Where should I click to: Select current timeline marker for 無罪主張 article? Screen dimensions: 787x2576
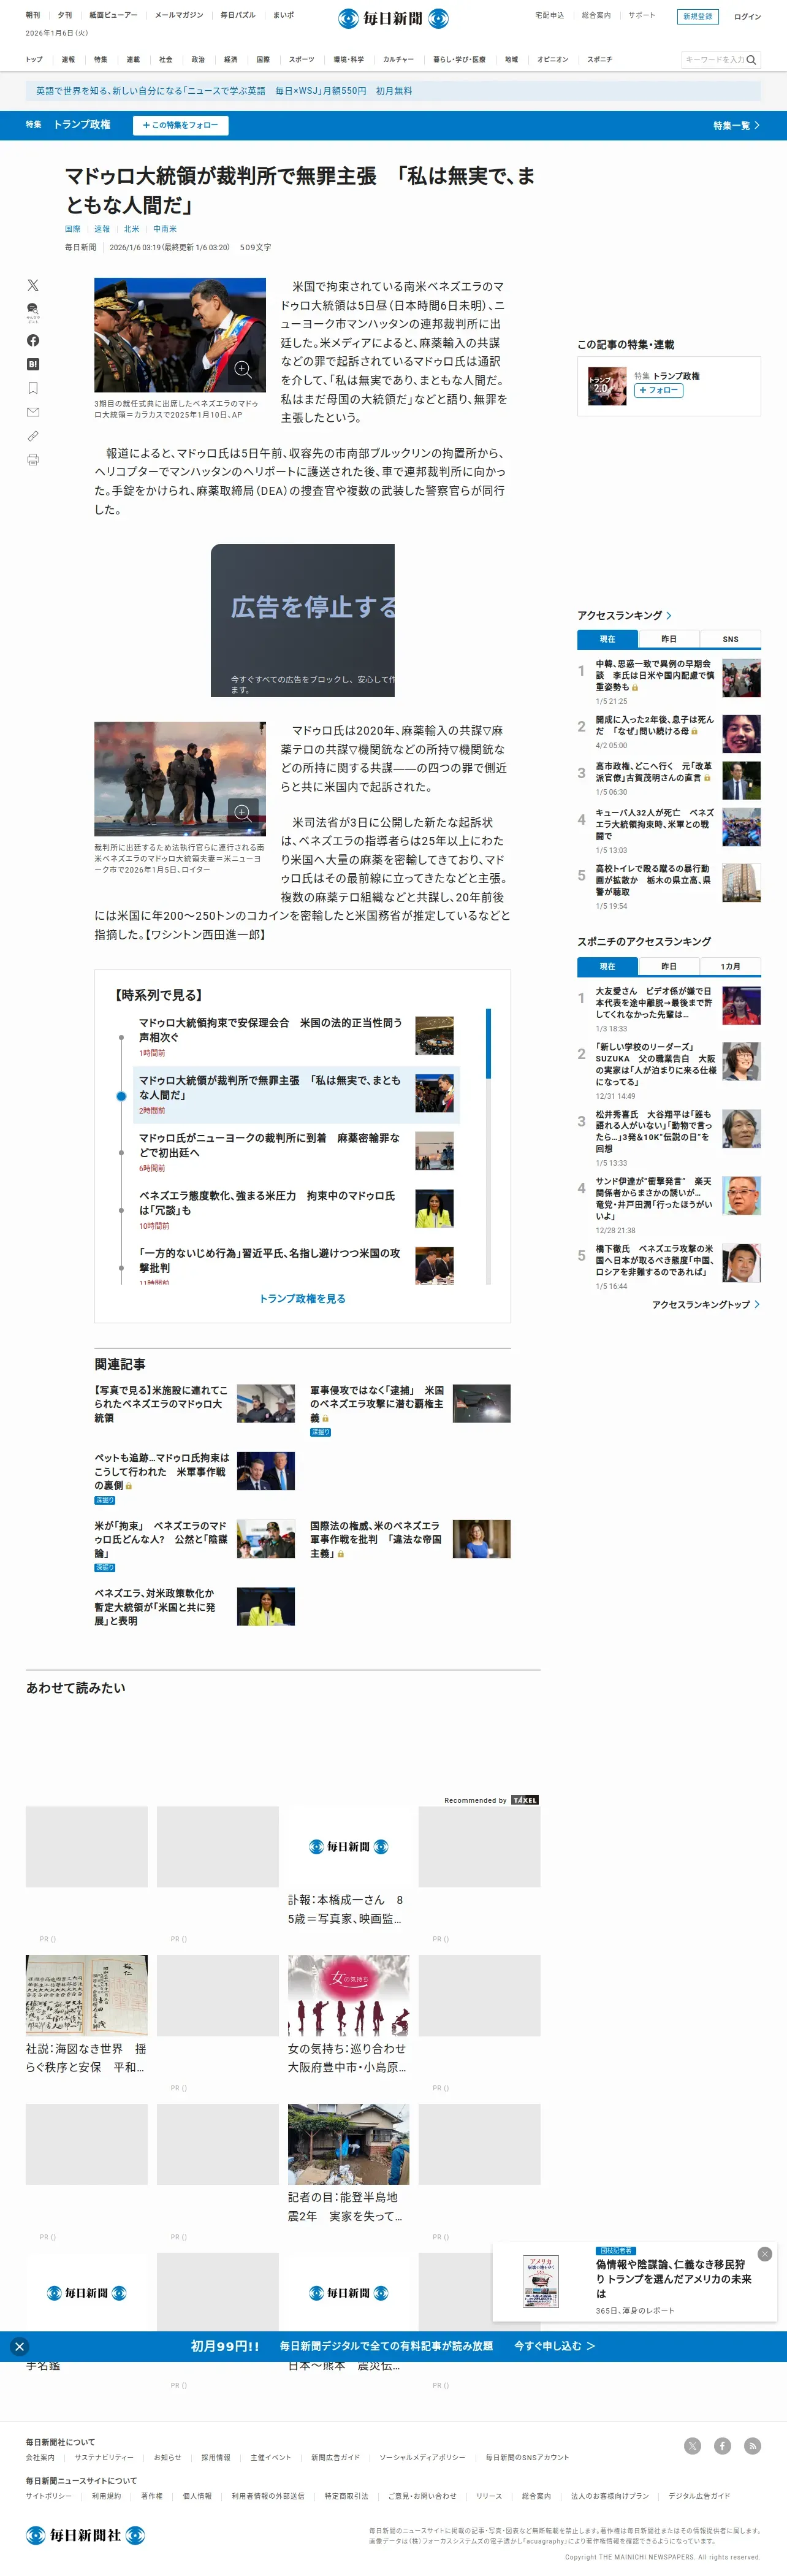[x=121, y=1096]
